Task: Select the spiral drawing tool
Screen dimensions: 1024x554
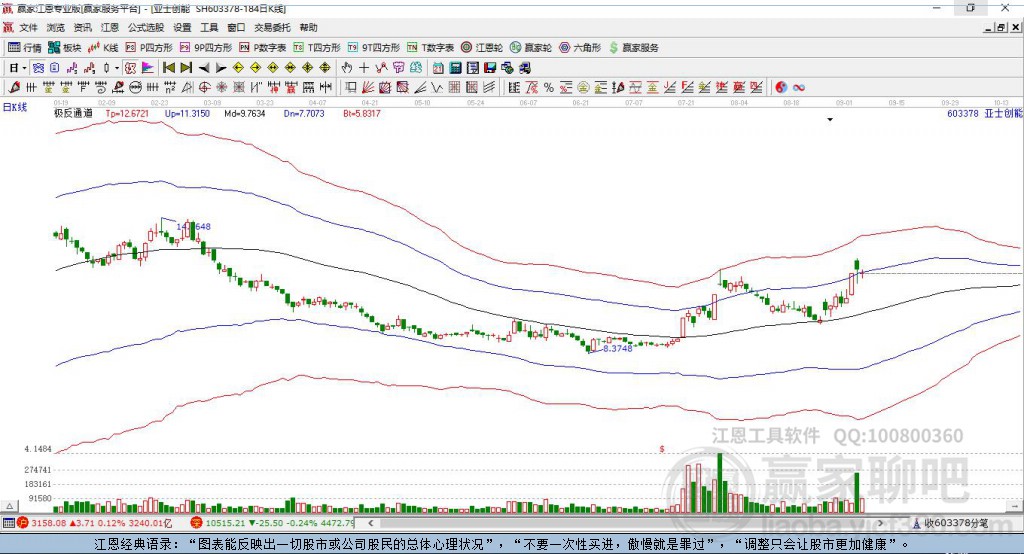Action: click(x=101, y=87)
